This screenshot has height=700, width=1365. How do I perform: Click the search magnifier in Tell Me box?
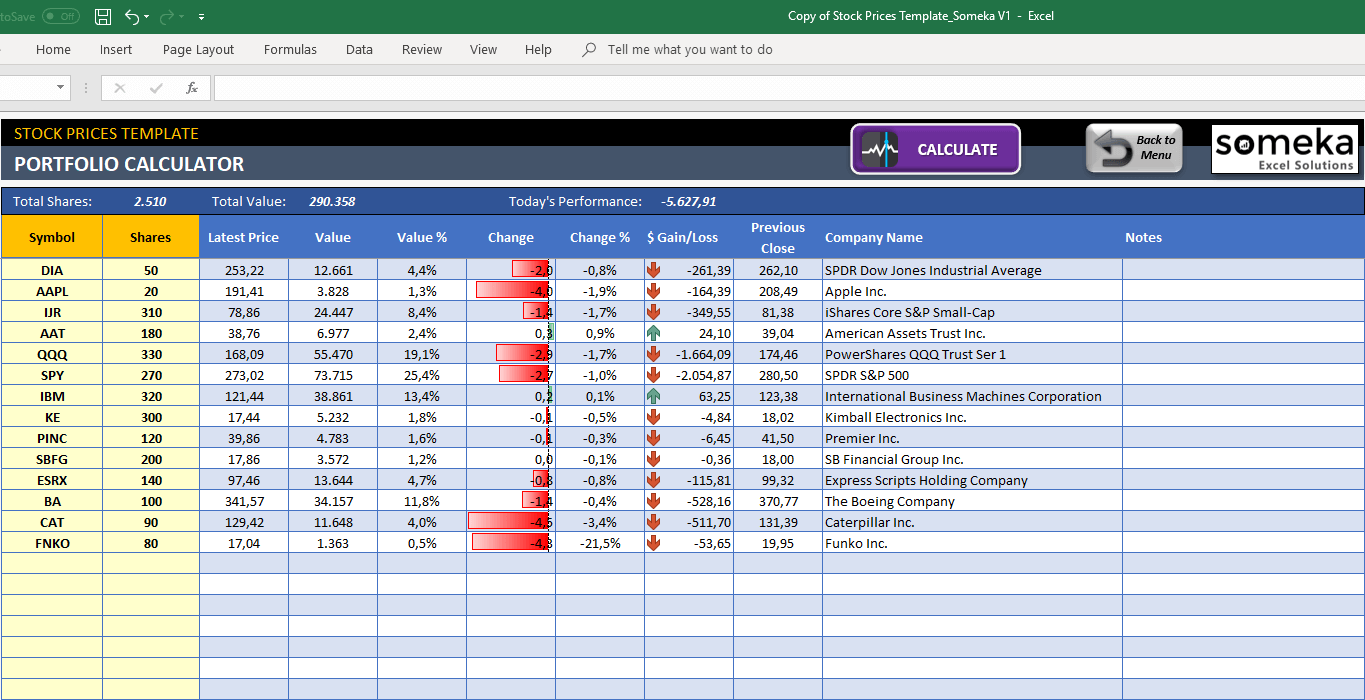coord(588,49)
